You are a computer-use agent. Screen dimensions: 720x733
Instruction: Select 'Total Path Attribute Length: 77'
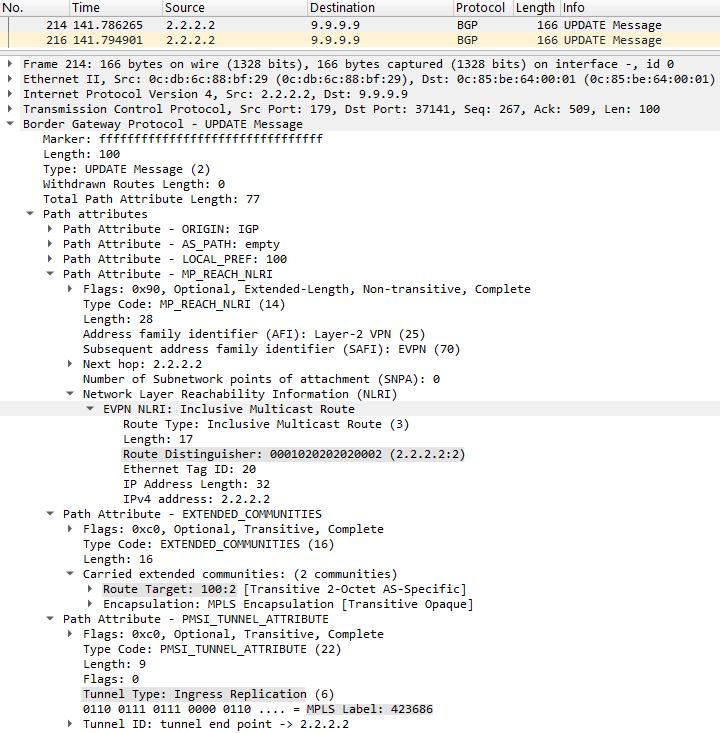pyautogui.click(x=151, y=199)
